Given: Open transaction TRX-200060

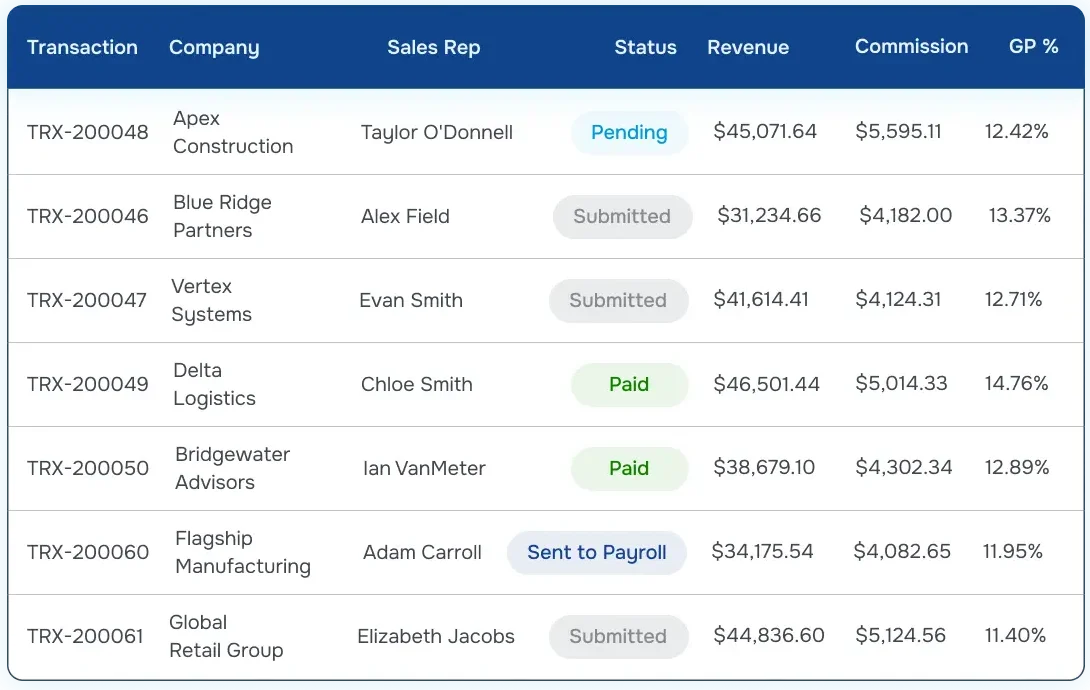Looking at the screenshot, I should pos(88,552).
